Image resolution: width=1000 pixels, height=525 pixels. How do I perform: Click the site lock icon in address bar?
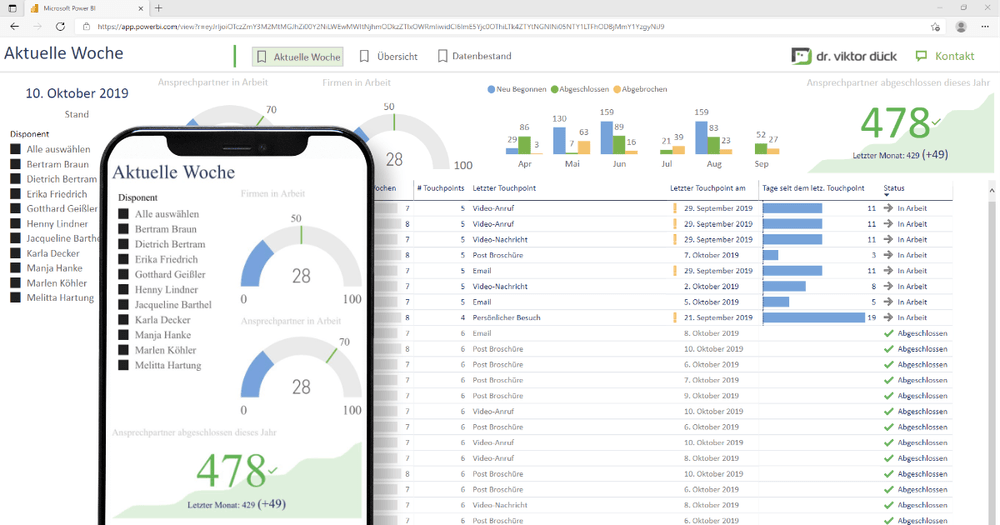(88, 26)
